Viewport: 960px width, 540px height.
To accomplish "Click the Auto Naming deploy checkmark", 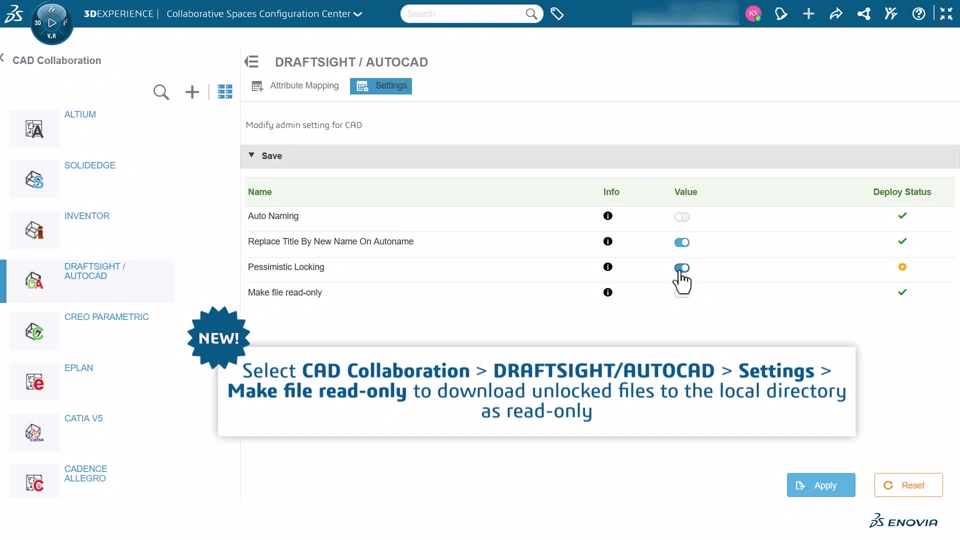I will (x=902, y=216).
